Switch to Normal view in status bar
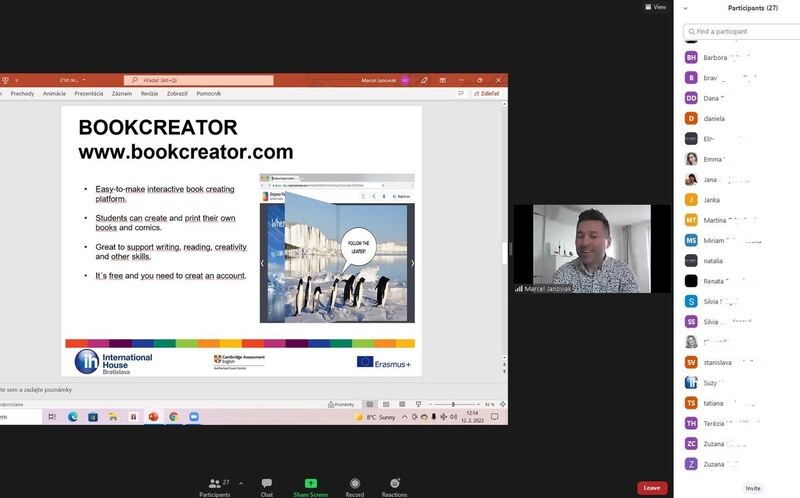The width and height of the screenshot is (800, 498). 370,404
